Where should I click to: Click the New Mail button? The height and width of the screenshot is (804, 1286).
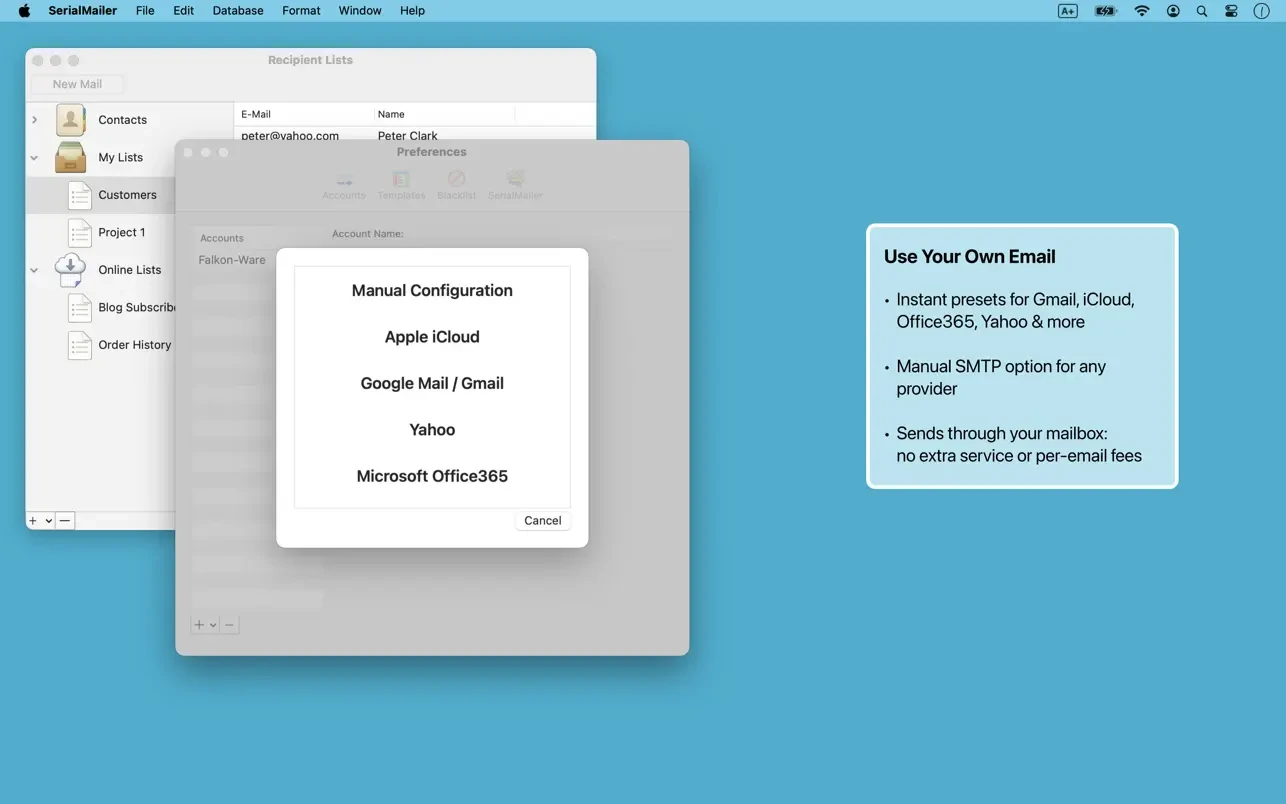77,84
